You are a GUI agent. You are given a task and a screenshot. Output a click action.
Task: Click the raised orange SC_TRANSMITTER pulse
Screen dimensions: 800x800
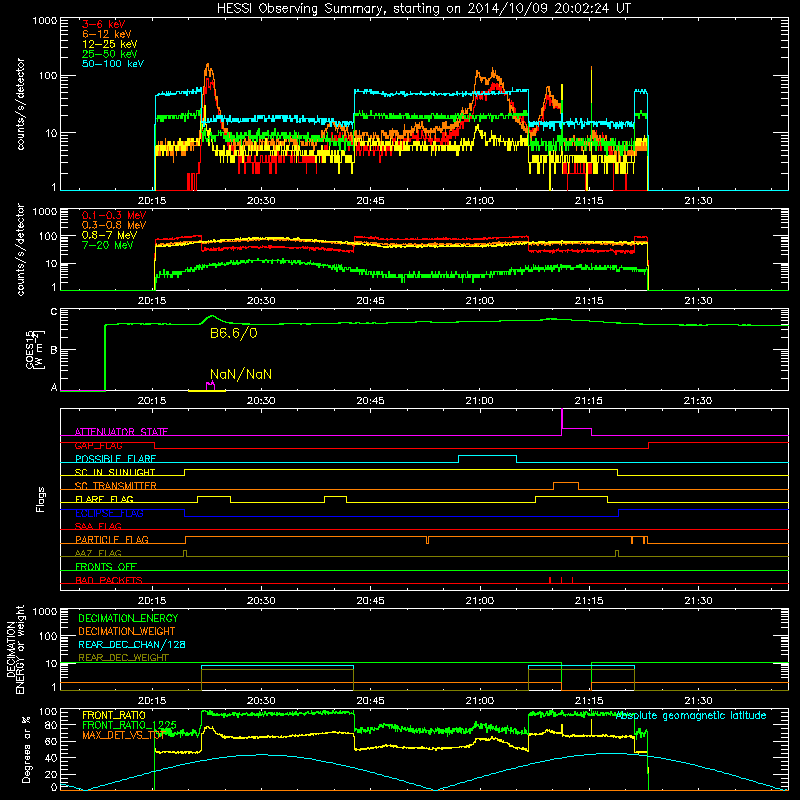pyautogui.click(x=566, y=483)
